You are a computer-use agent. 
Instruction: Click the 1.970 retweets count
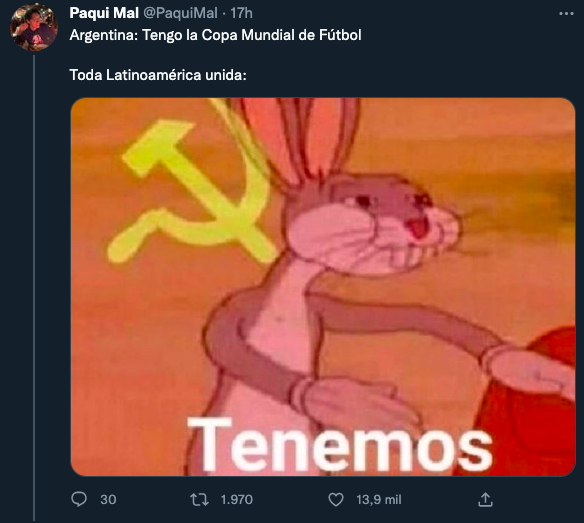(x=237, y=500)
